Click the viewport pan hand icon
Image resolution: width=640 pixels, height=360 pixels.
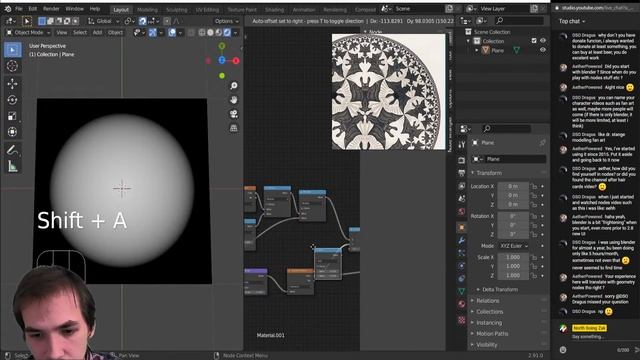coord(234,100)
